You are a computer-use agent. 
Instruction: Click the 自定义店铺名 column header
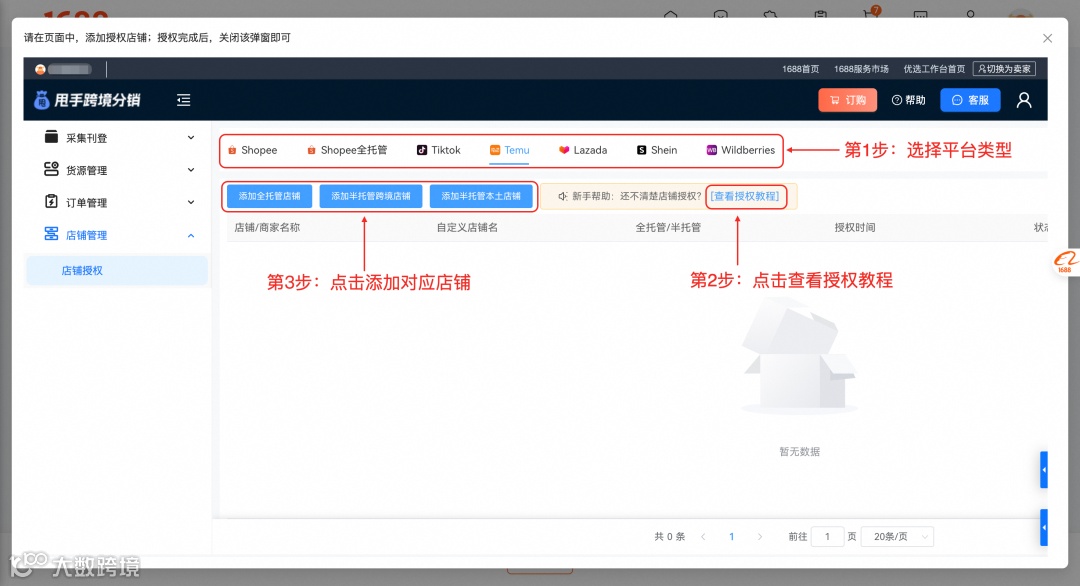467,227
